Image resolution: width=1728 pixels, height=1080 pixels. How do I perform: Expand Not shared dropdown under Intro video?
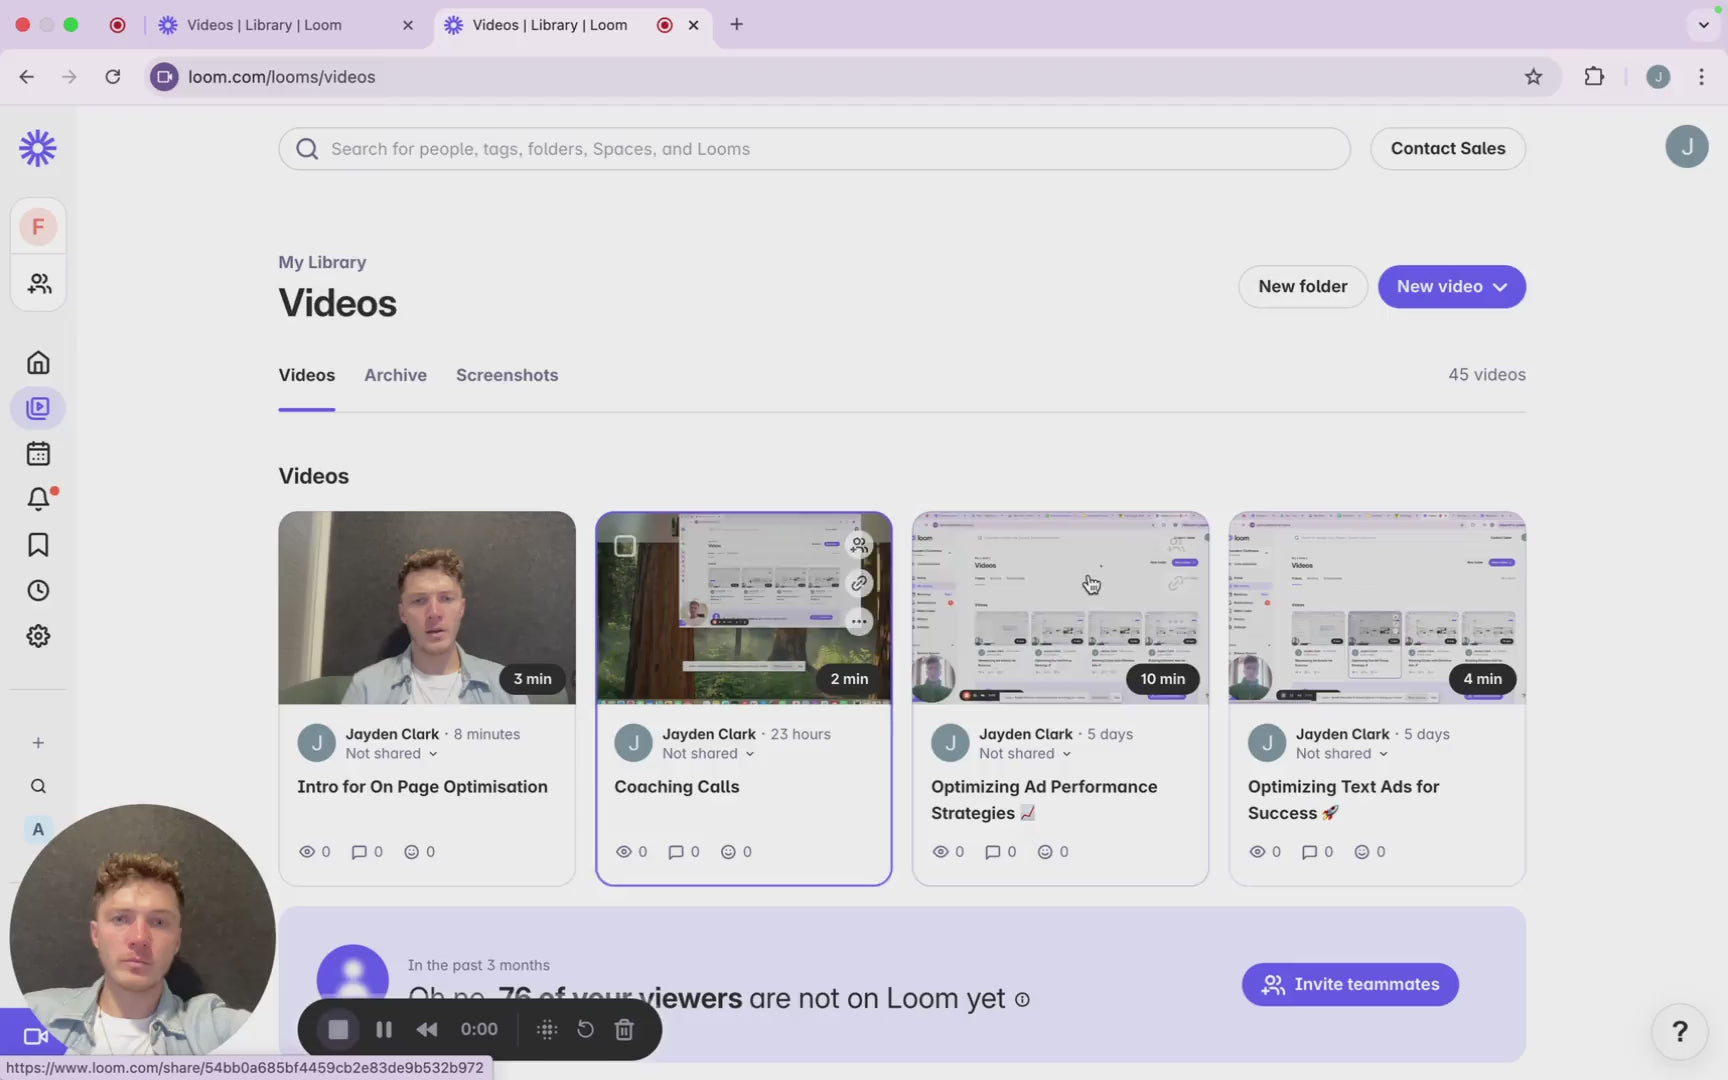coord(391,754)
